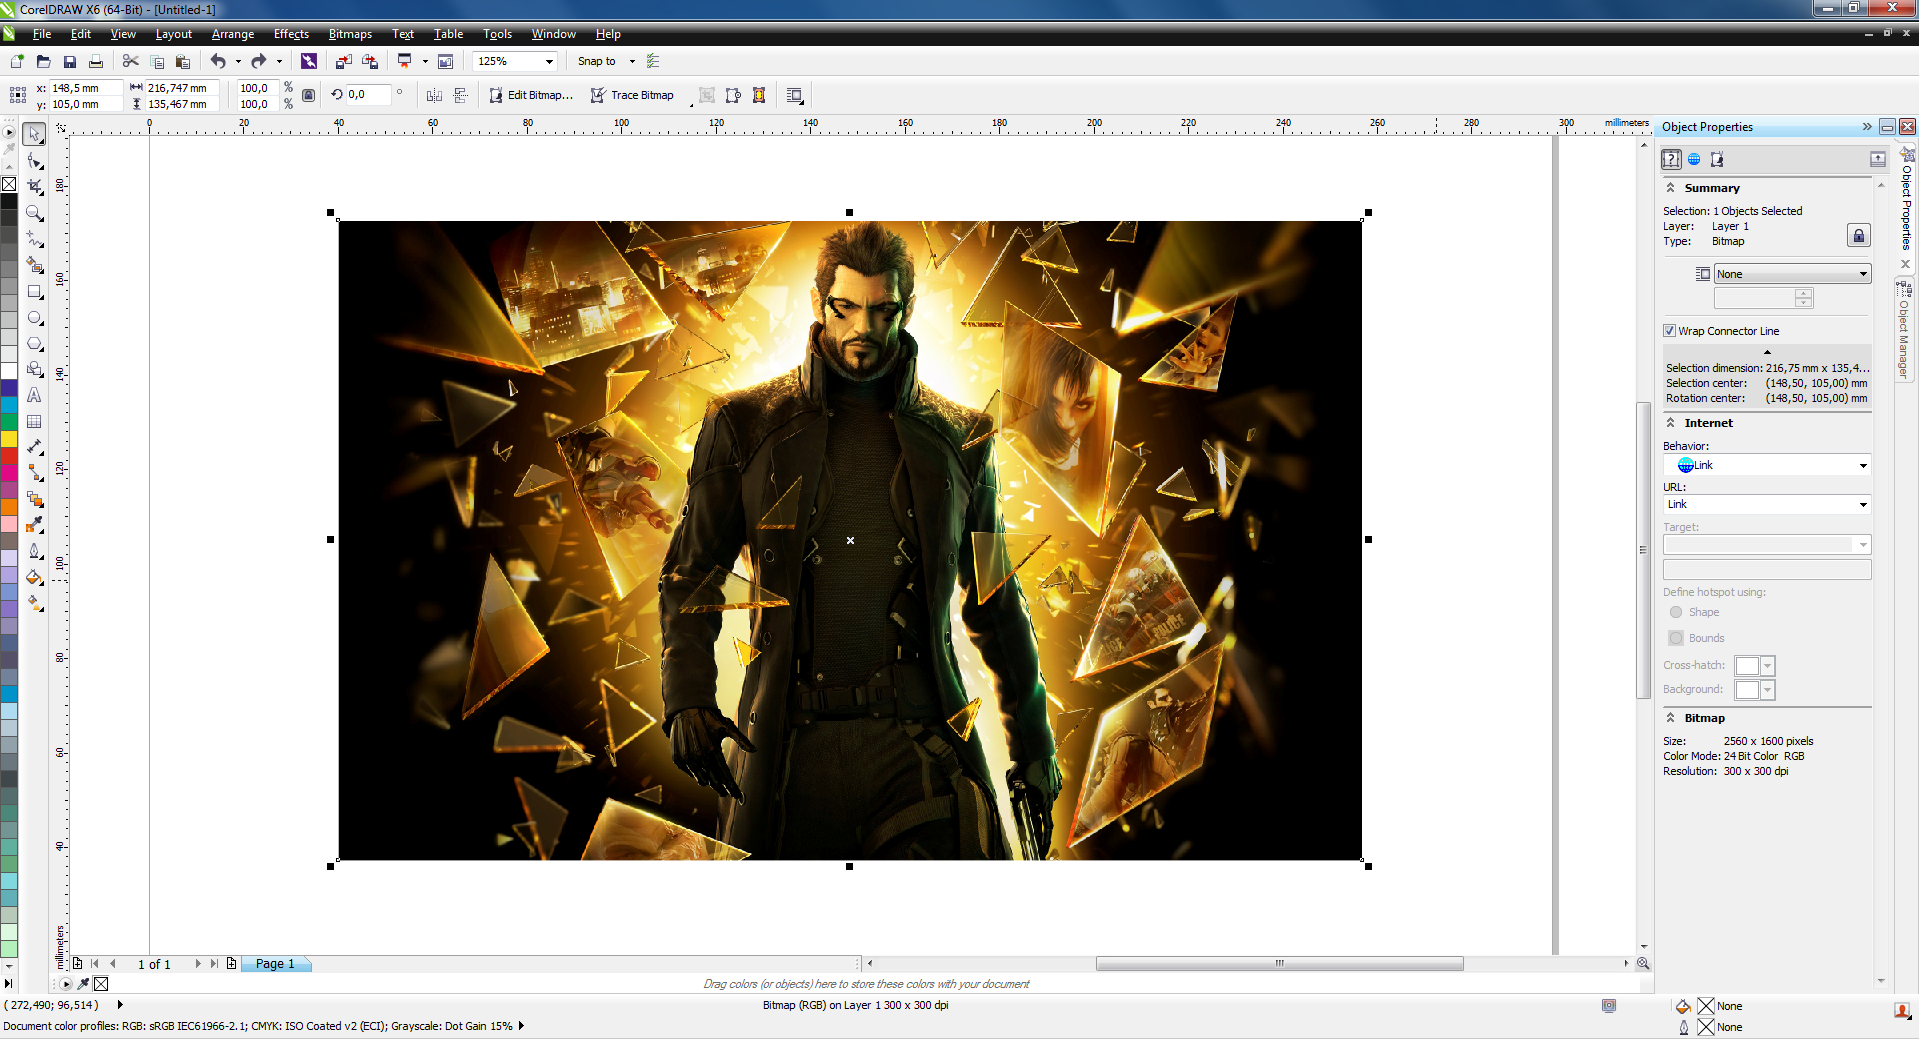Viewport: 1919px width, 1039px height.
Task: Select the Bounds hotspot option
Action: (1676, 638)
